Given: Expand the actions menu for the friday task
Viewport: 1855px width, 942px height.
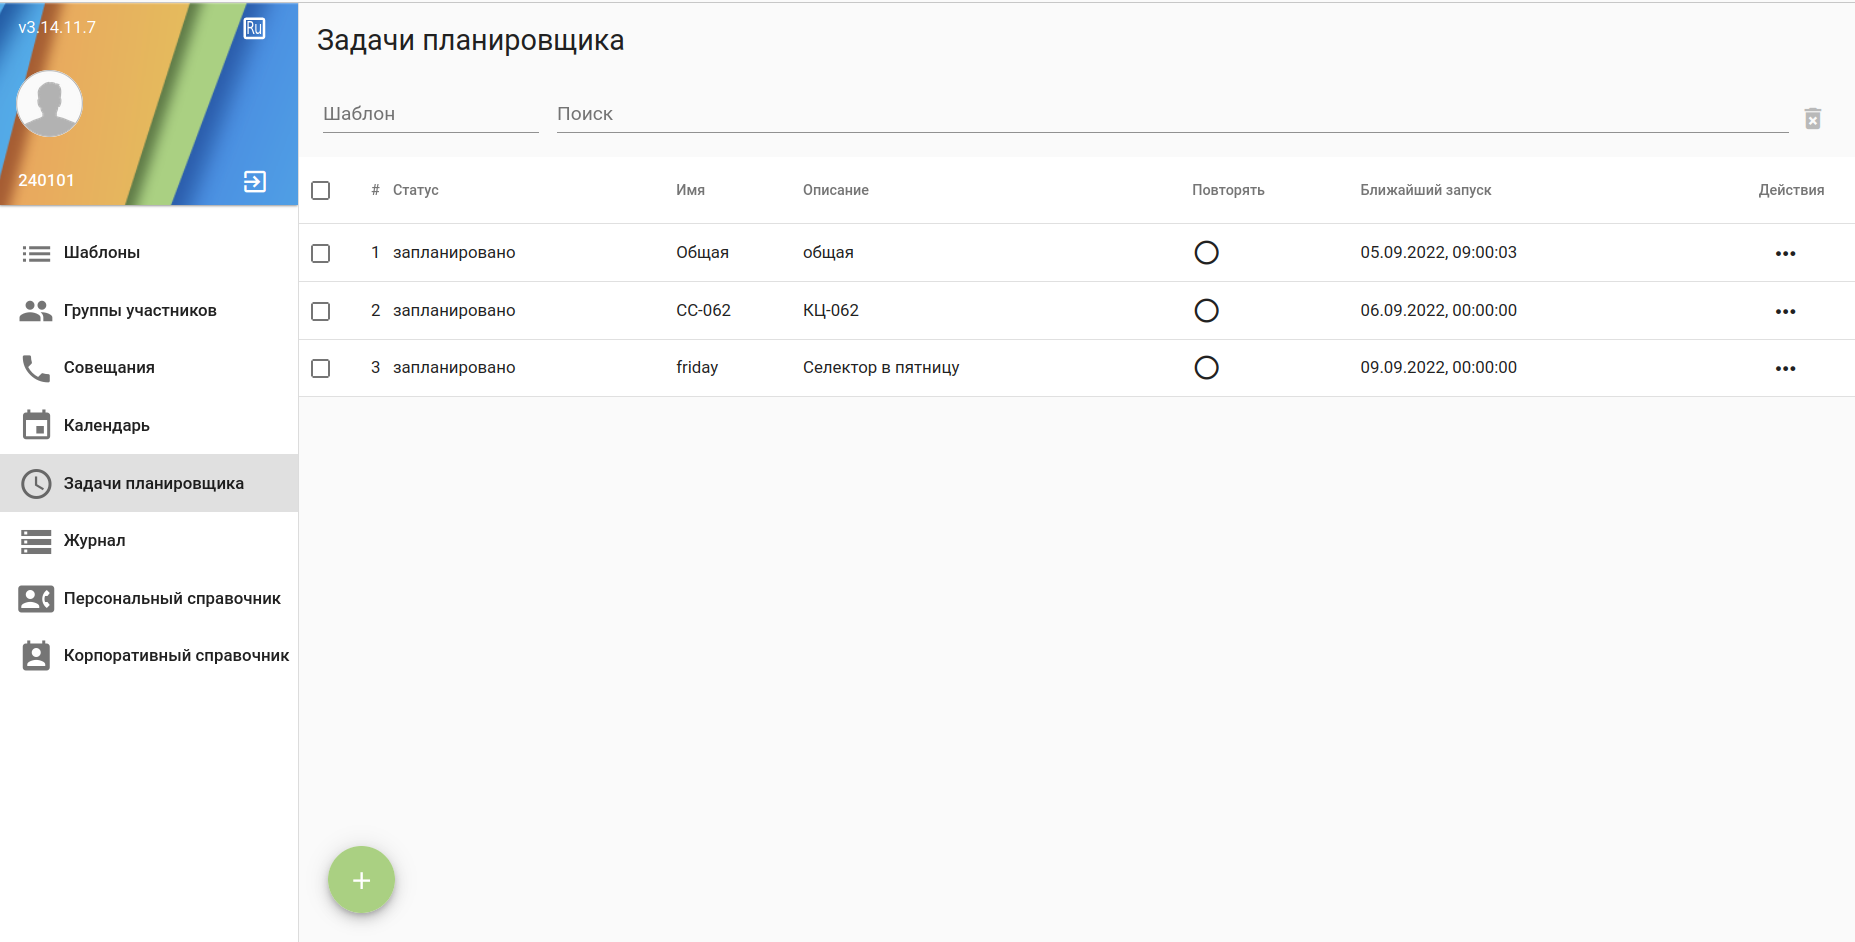Looking at the screenshot, I should pos(1785,368).
